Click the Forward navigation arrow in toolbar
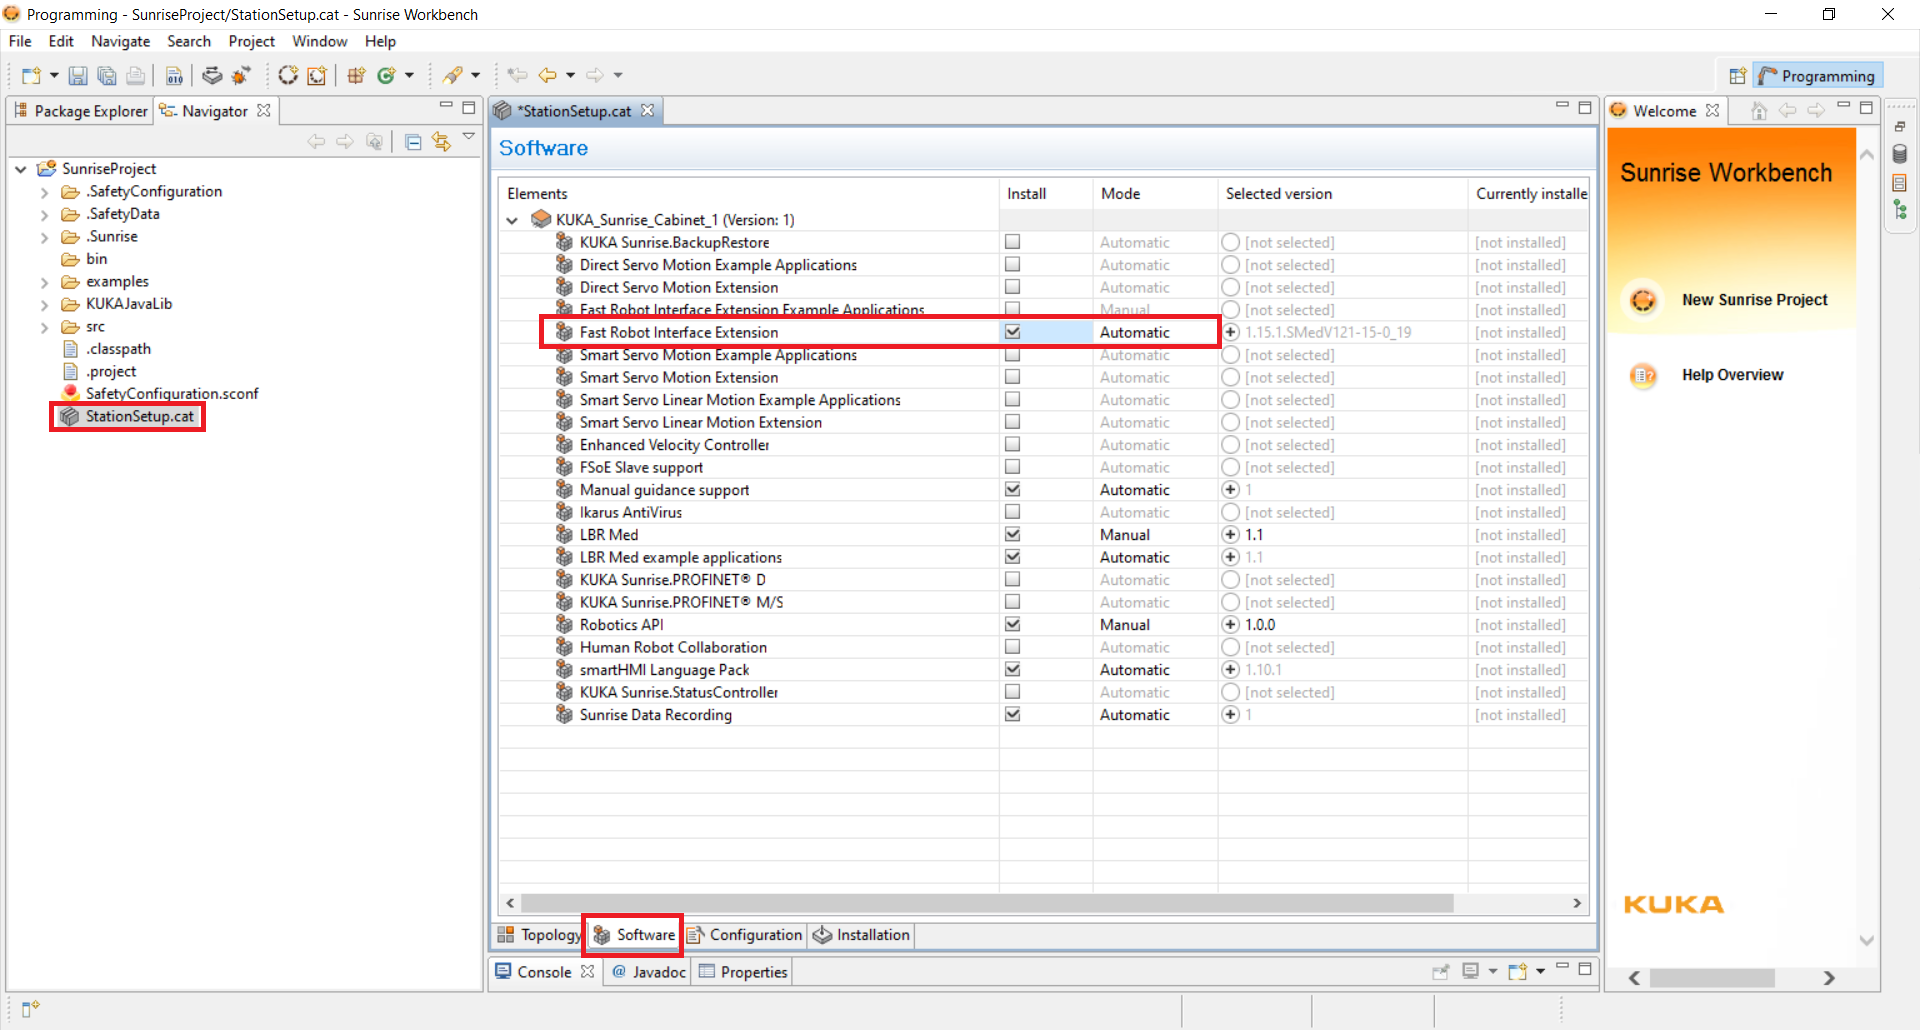Image resolution: width=1920 pixels, height=1030 pixels. pos(595,75)
